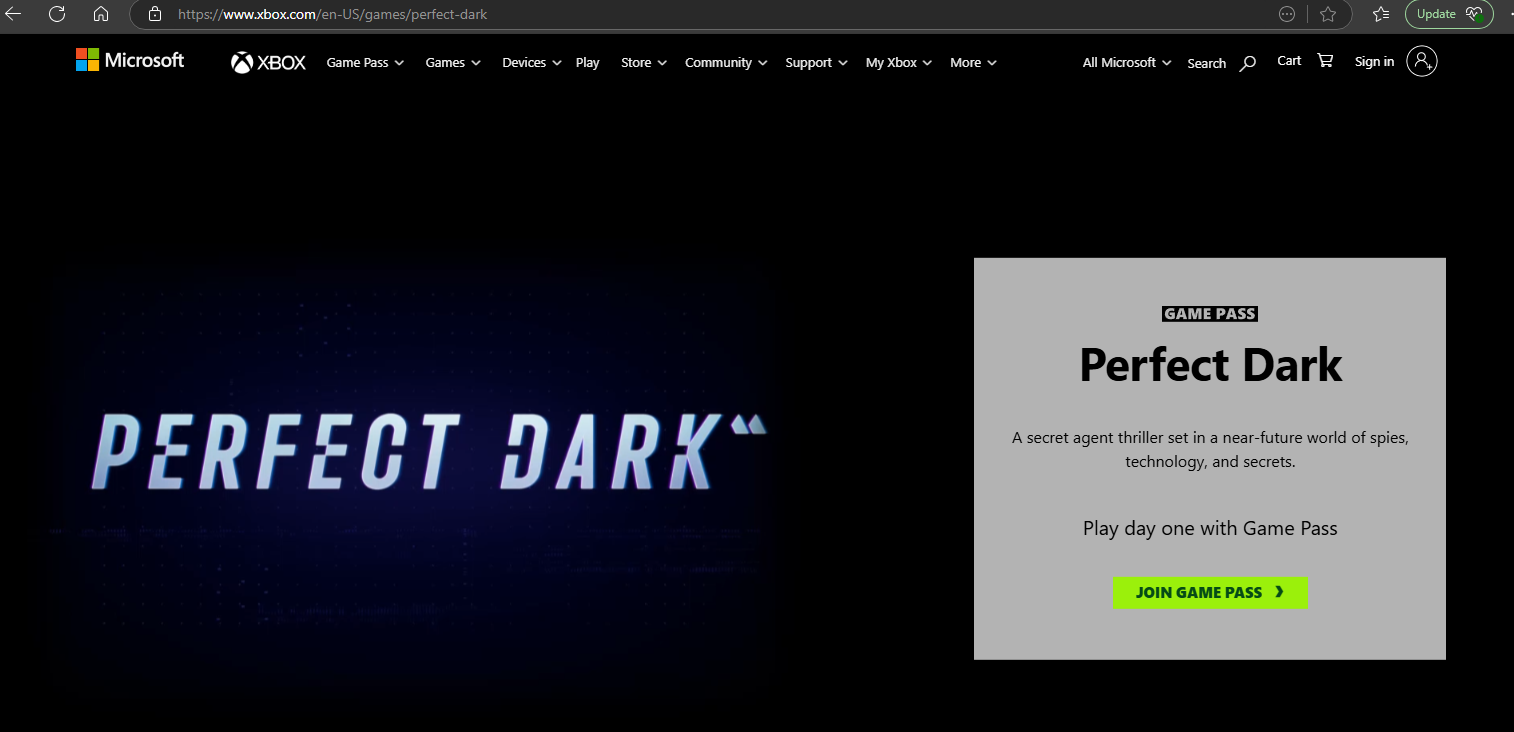
Task: Click the browser Update button
Action: pyautogui.click(x=1449, y=14)
